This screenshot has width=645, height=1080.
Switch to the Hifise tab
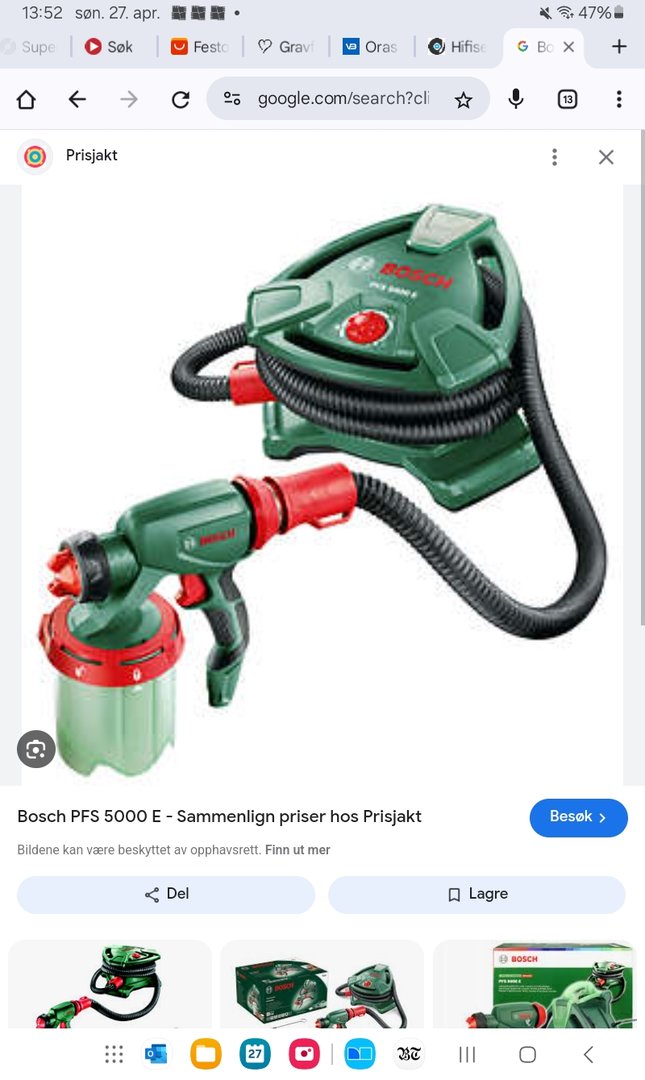(458, 47)
